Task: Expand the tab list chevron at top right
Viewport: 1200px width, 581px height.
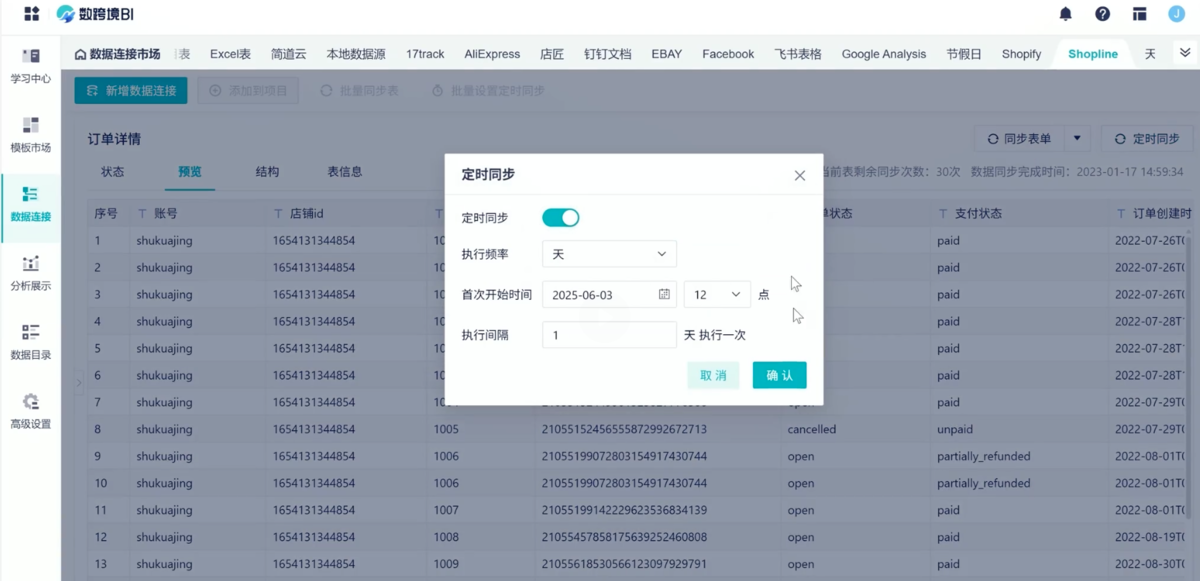Action: [1185, 53]
